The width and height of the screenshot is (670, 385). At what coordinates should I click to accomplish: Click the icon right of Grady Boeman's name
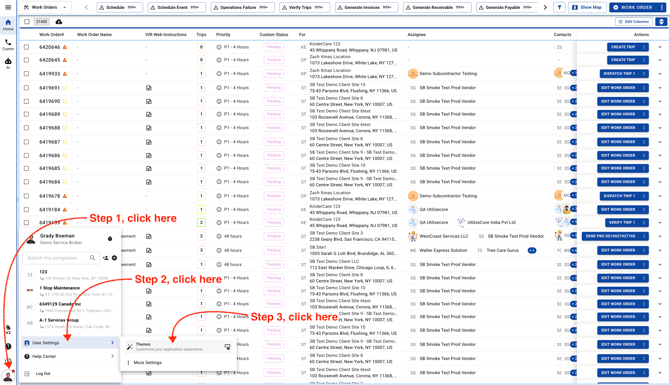(110, 239)
